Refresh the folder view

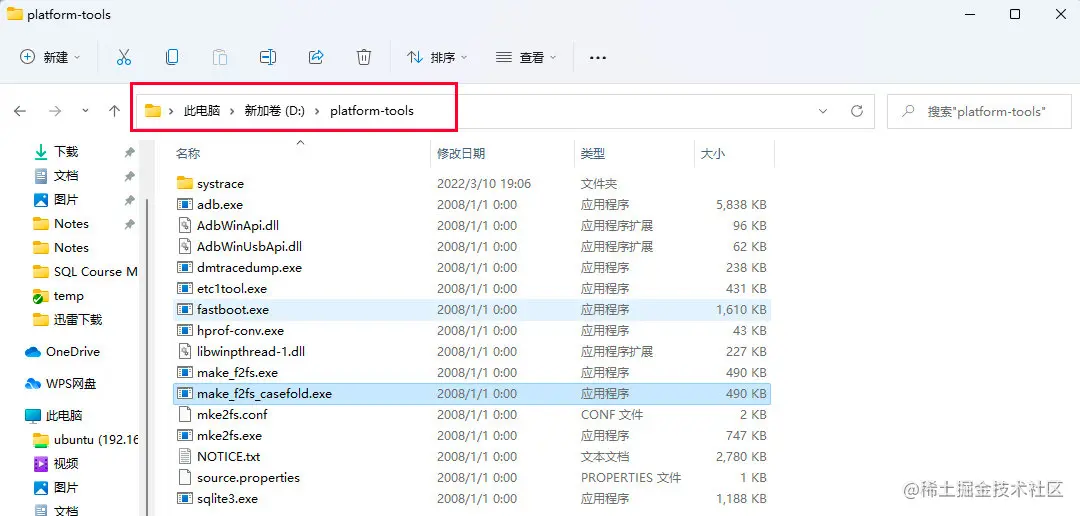point(857,111)
